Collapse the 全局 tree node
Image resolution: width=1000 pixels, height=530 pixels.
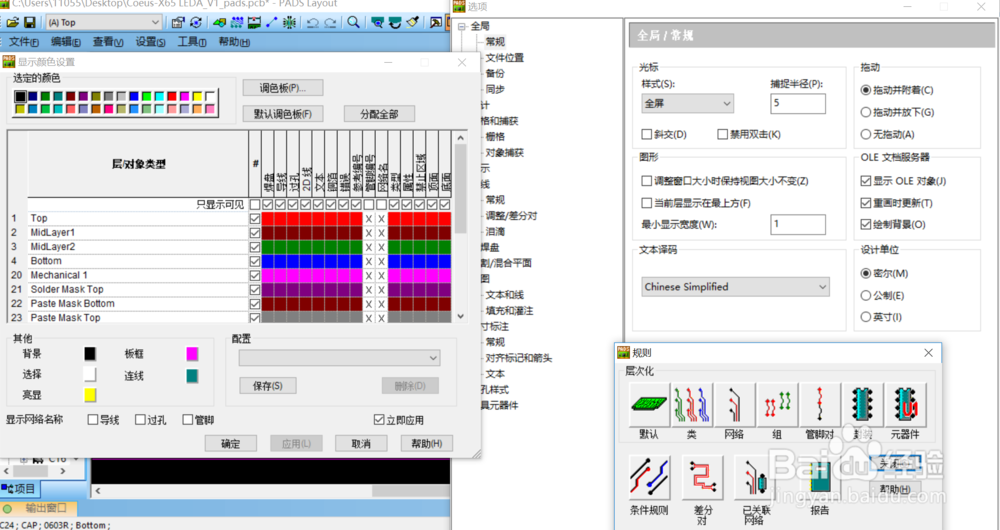click(x=462, y=26)
